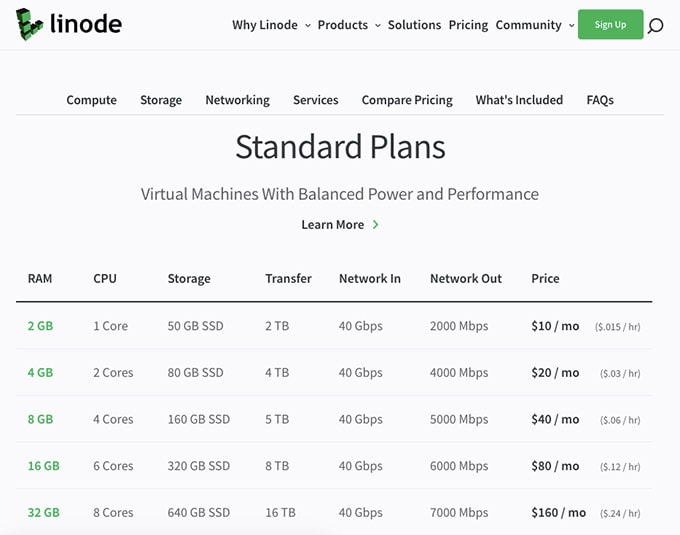The height and width of the screenshot is (535, 680).
Task: Click the 8 Cores CPU cell
Action: (x=113, y=513)
